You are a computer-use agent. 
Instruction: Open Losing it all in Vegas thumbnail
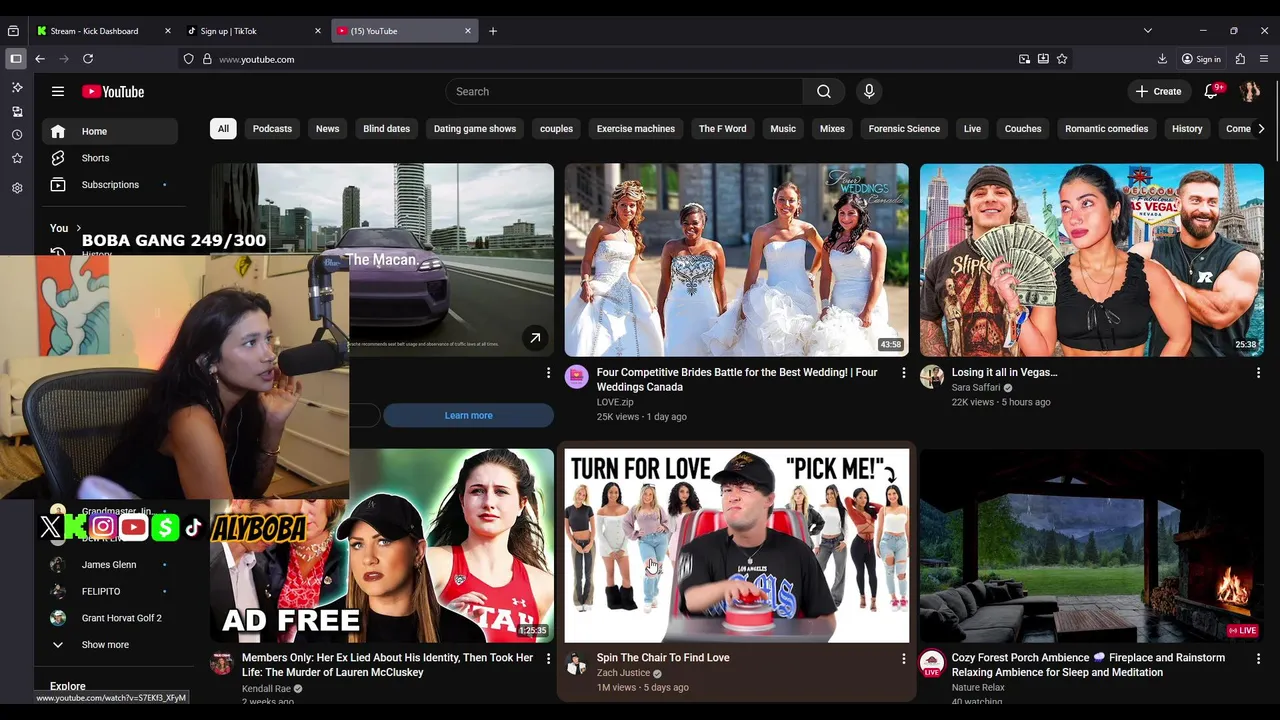coord(1092,260)
